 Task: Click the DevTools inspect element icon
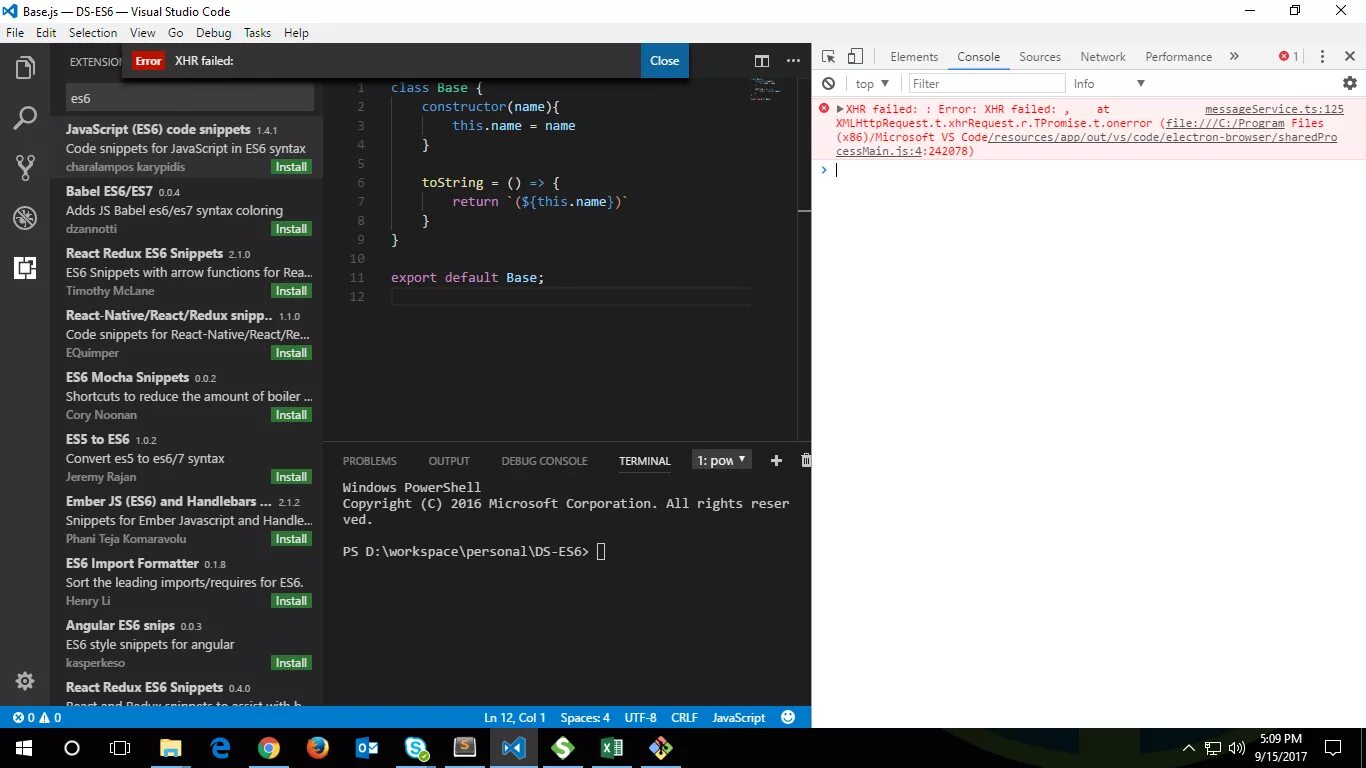click(828, 56)
